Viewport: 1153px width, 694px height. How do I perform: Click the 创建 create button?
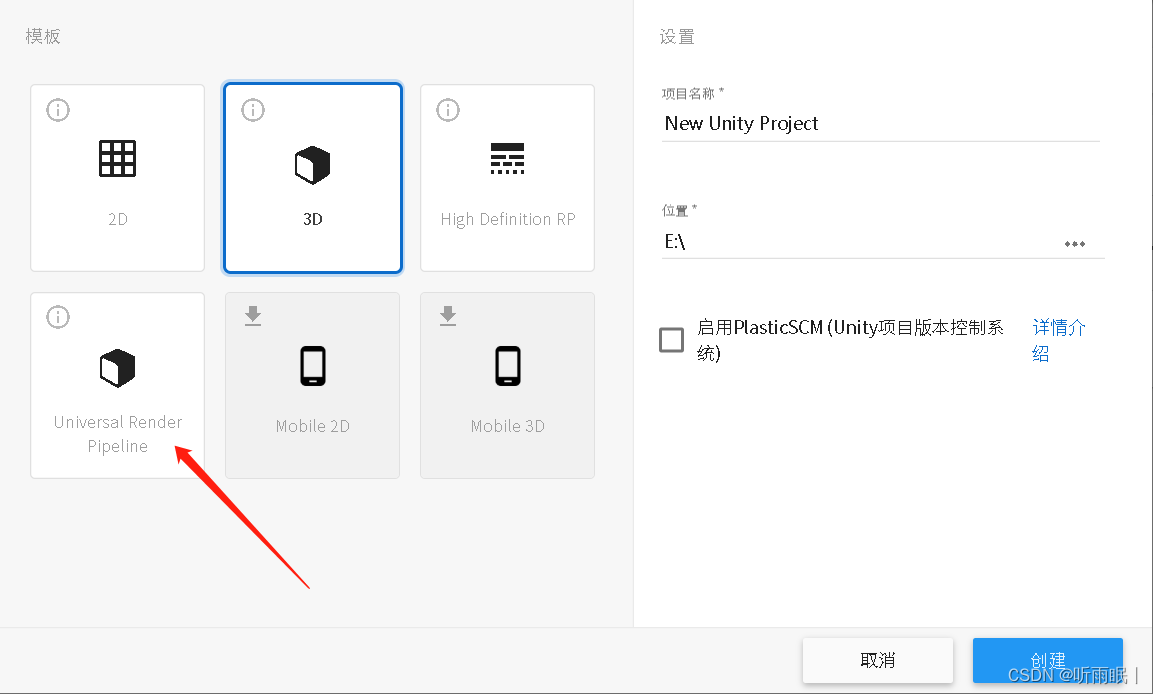tap(1048, 660)
